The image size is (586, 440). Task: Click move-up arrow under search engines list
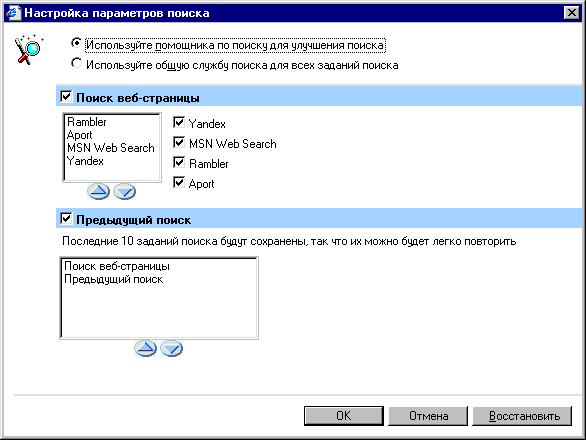point(98,191)
